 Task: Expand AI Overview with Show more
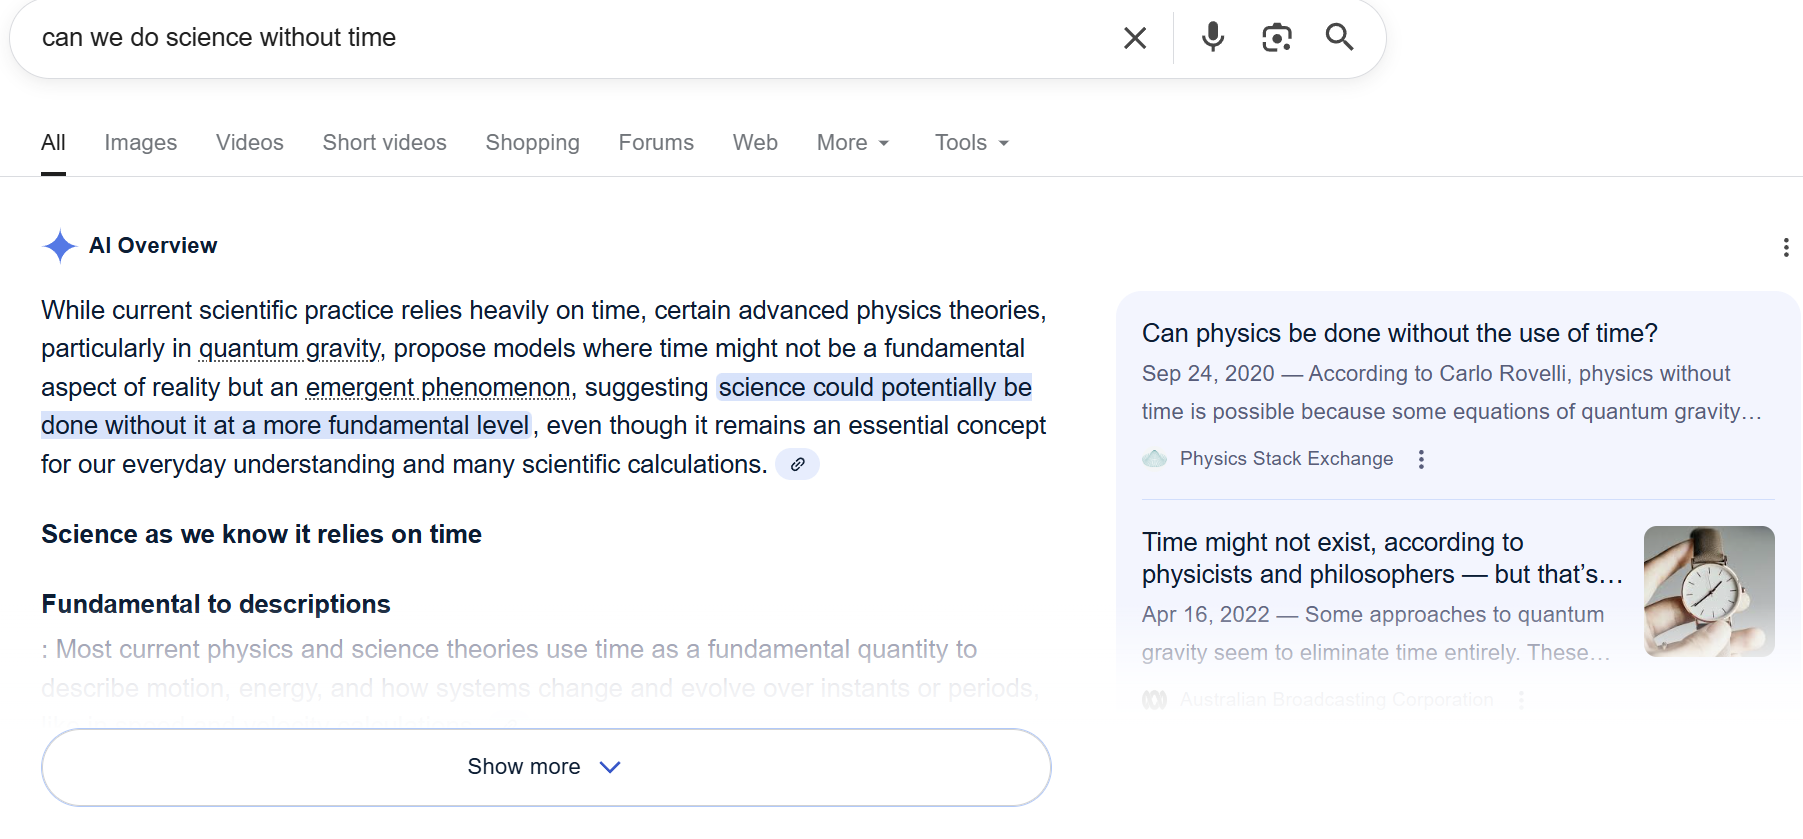[x=546, y=767]
